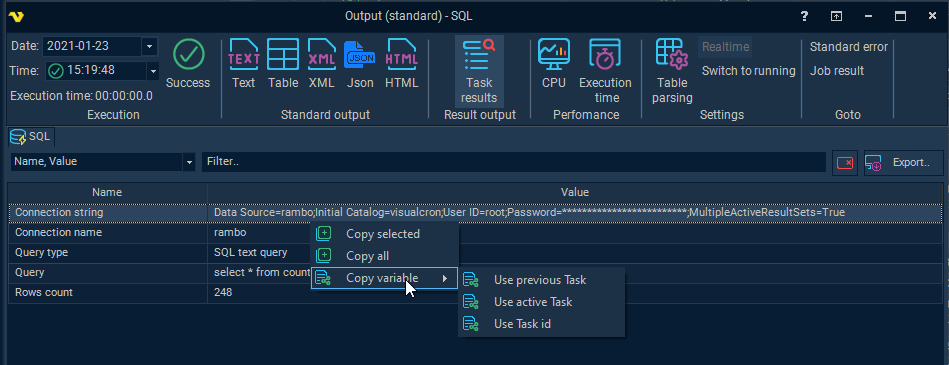Select the Query type row
This screenshot has width=949, height=365.
click(x=475, y=253)
